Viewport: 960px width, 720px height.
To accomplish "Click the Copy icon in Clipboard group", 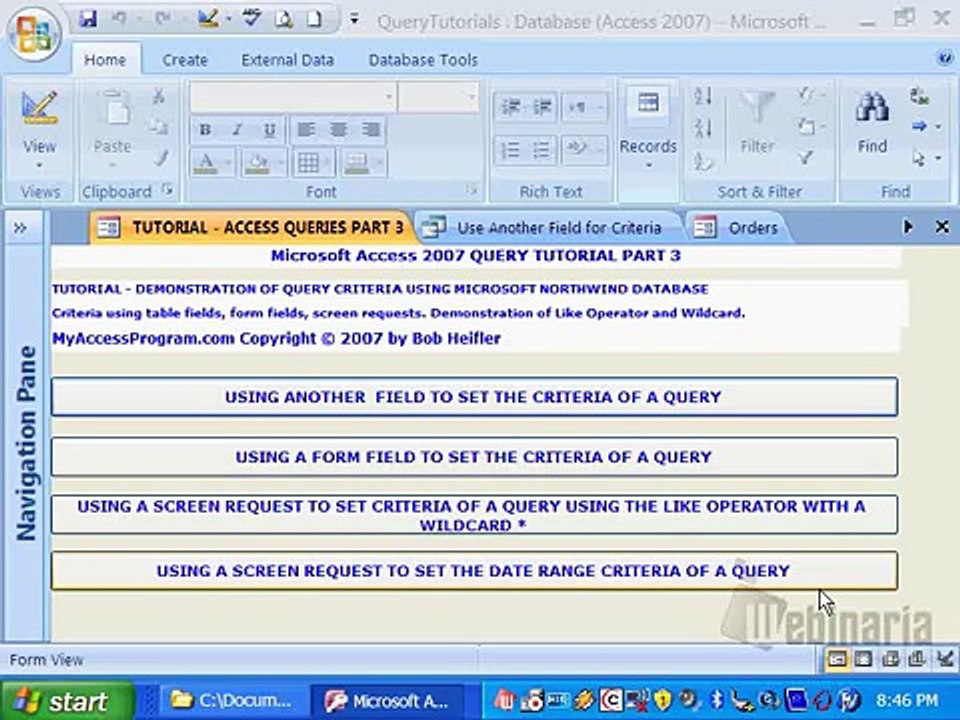I will tap(159, 127).
